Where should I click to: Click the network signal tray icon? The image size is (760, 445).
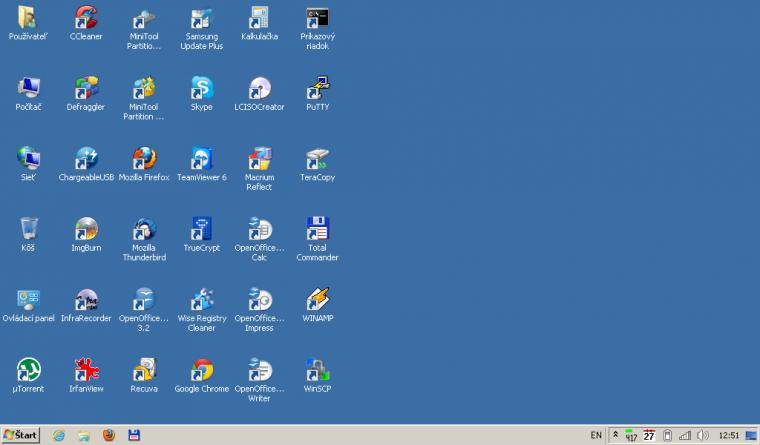685,435
